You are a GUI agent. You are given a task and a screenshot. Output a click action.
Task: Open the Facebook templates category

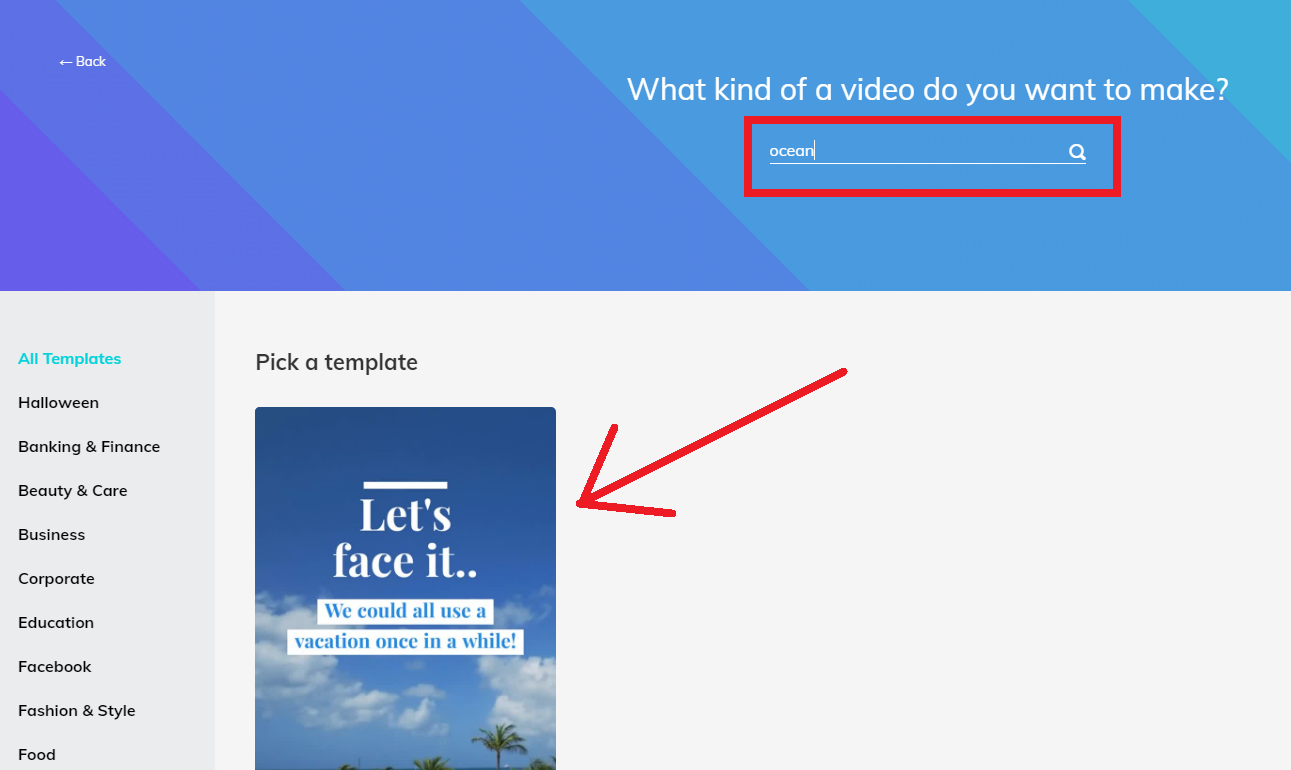pos(55,667)
